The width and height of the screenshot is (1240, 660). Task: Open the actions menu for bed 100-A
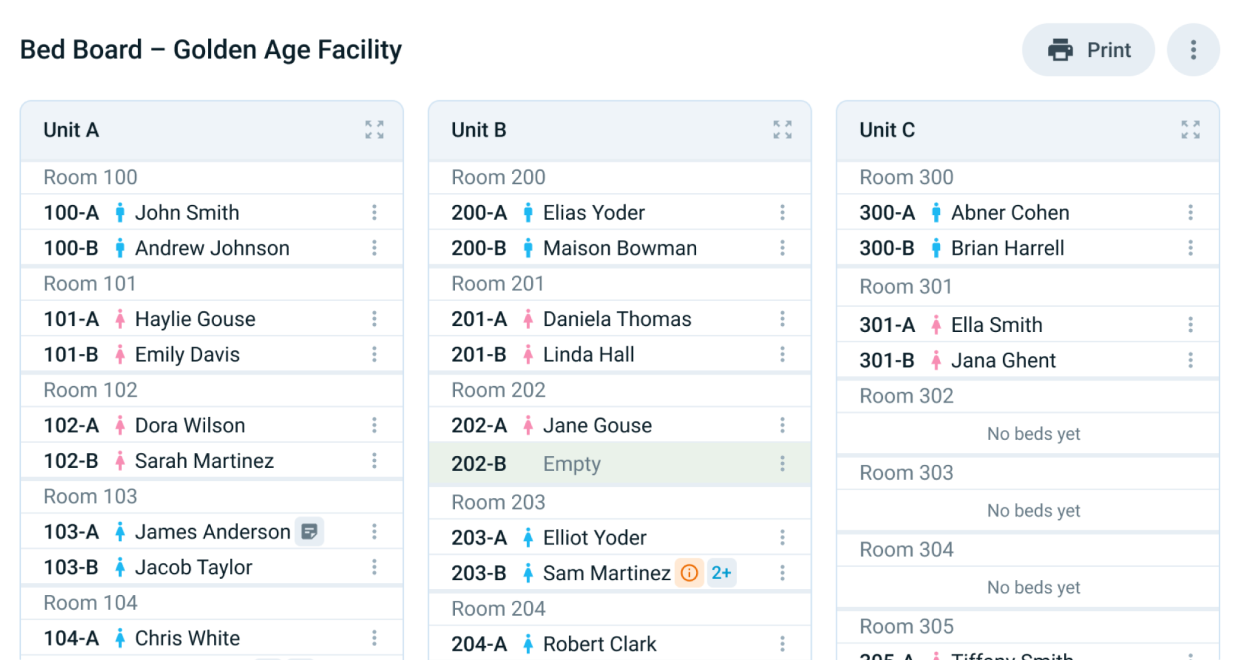(x=374, y=212)
